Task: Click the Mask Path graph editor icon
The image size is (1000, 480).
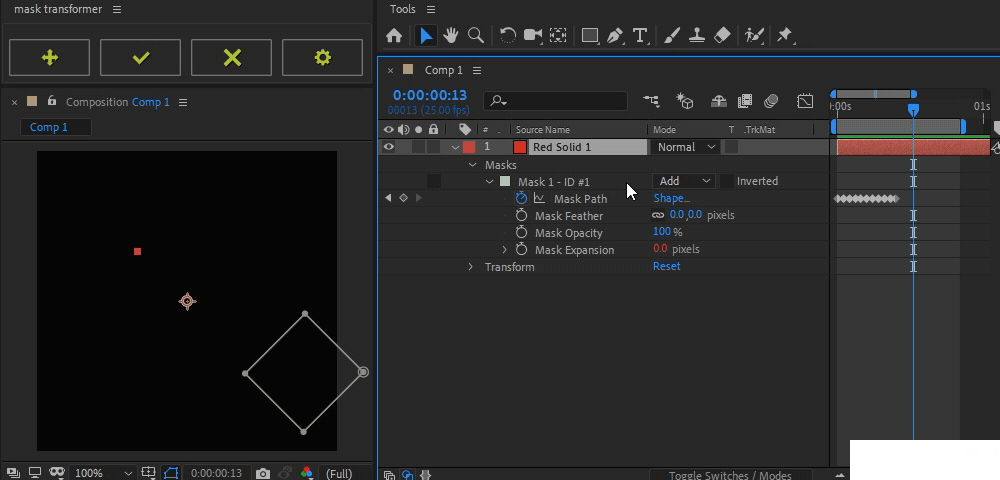Action: 540,198
